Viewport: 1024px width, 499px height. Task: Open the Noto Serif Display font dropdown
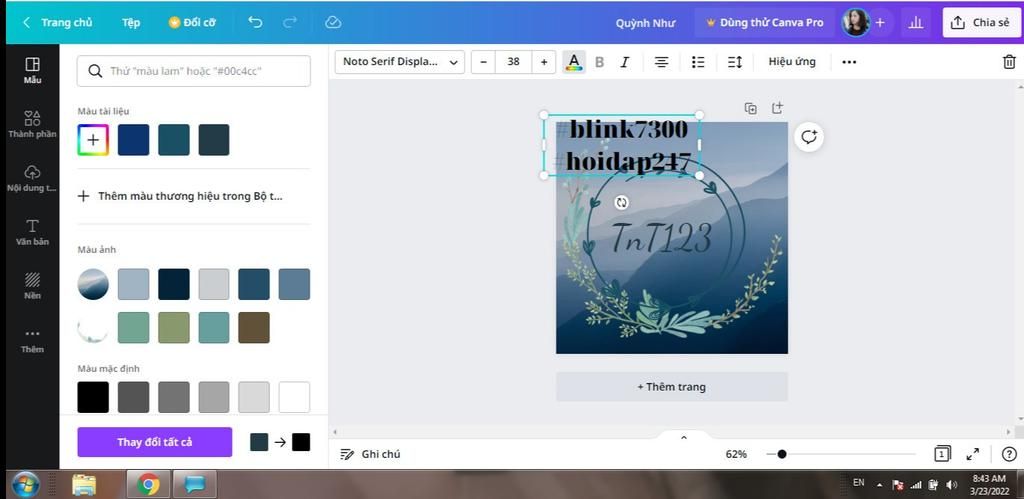click(400, 61)
